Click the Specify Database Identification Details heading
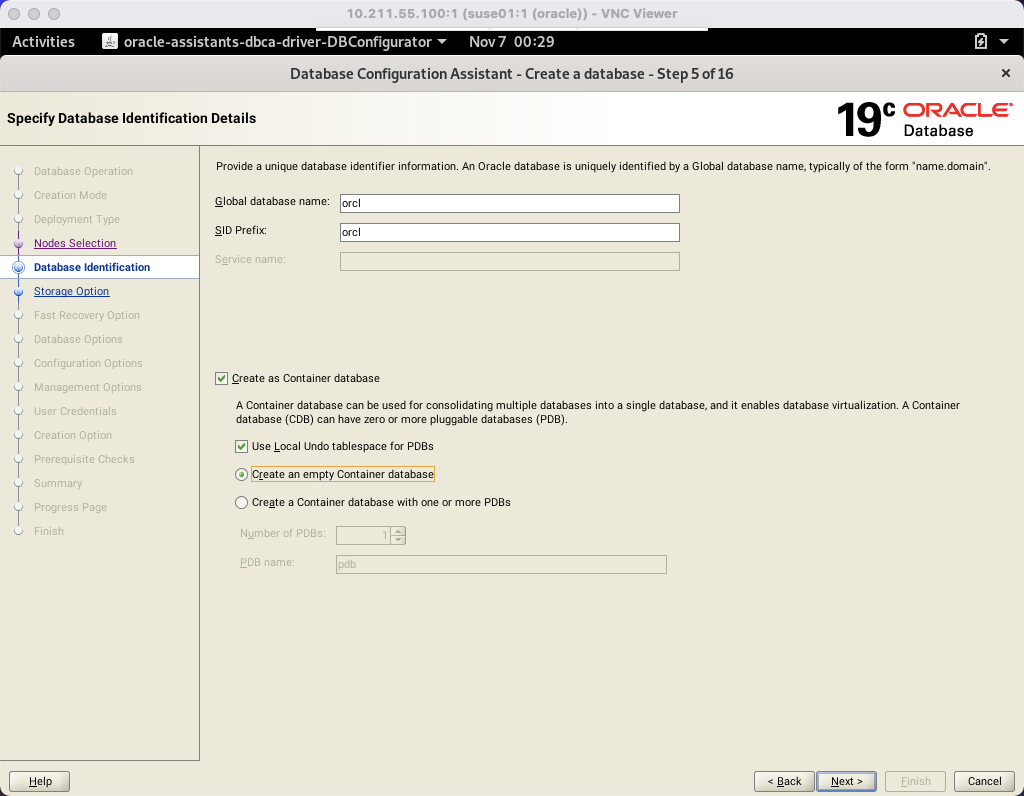The image size is (1024, 796). [x=131, y=118]
